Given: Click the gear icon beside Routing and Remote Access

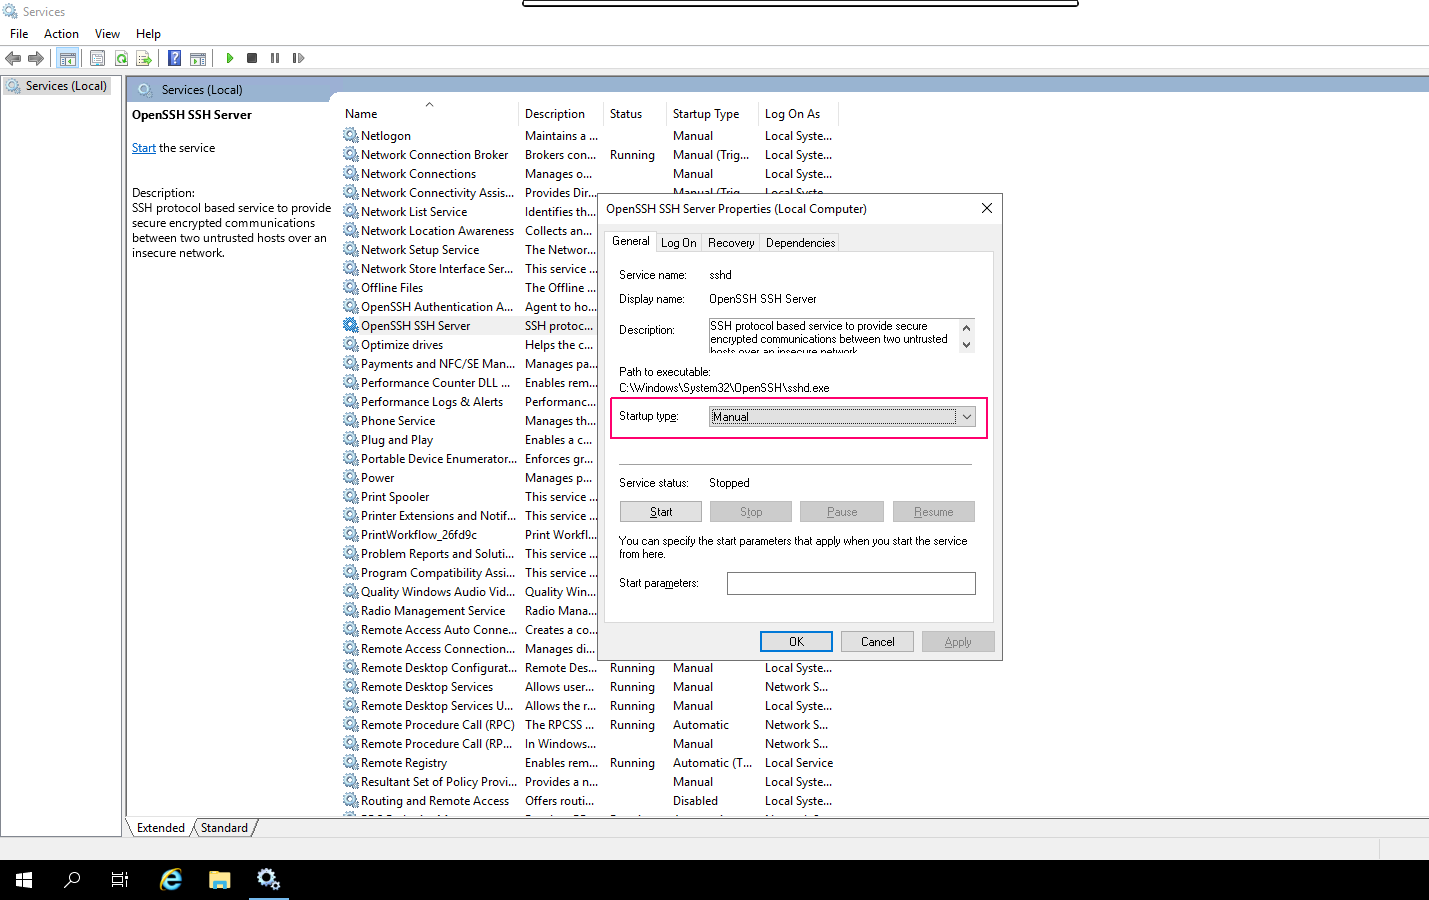Looking at the screenshot, I should pyautogui.click(x=351, y=800).
